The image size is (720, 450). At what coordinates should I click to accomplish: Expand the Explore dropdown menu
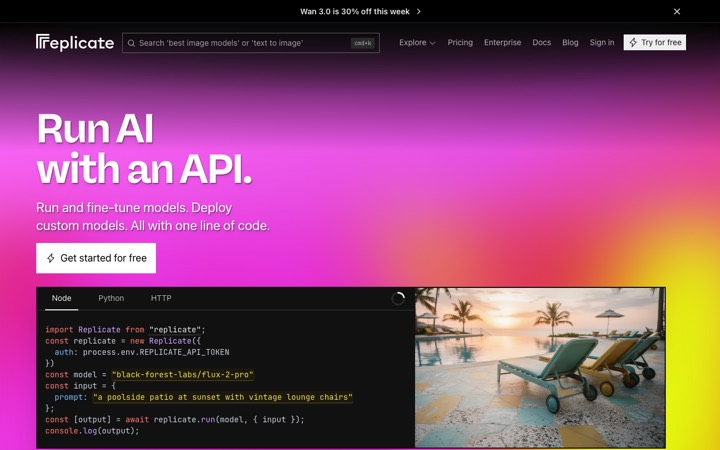tap(417, 42)
